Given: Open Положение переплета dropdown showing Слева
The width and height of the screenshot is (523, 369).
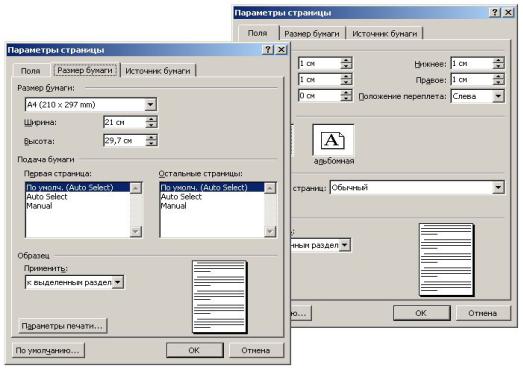Looking at the screenshot, I should point(498,96).
